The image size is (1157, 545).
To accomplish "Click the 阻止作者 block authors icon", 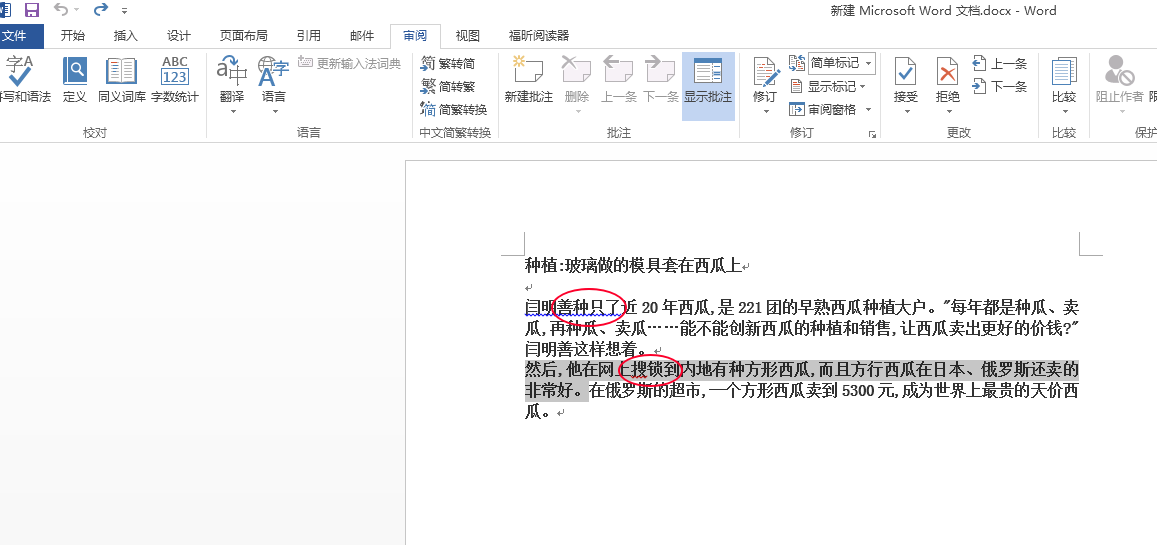I will (1119, 72).
